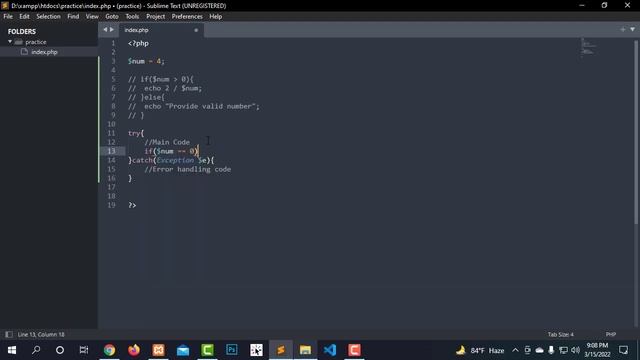Open Firefox from taskbar
The image size is (640, 360).
[x=133, y=350]
